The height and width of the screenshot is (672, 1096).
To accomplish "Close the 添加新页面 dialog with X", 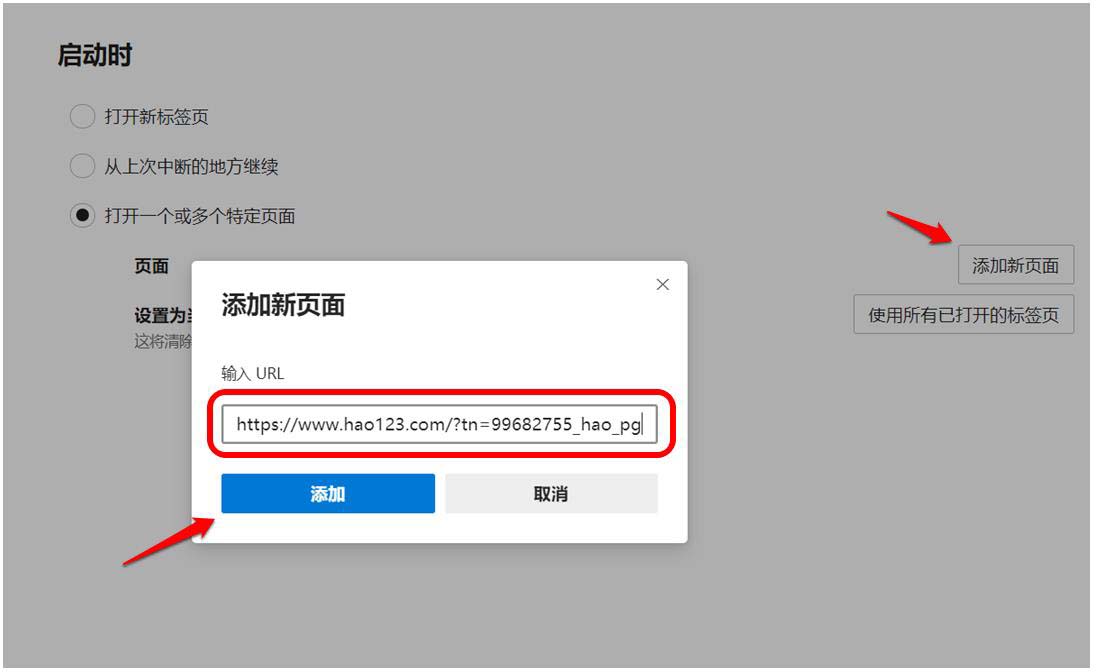I will [x=662, y=285].
